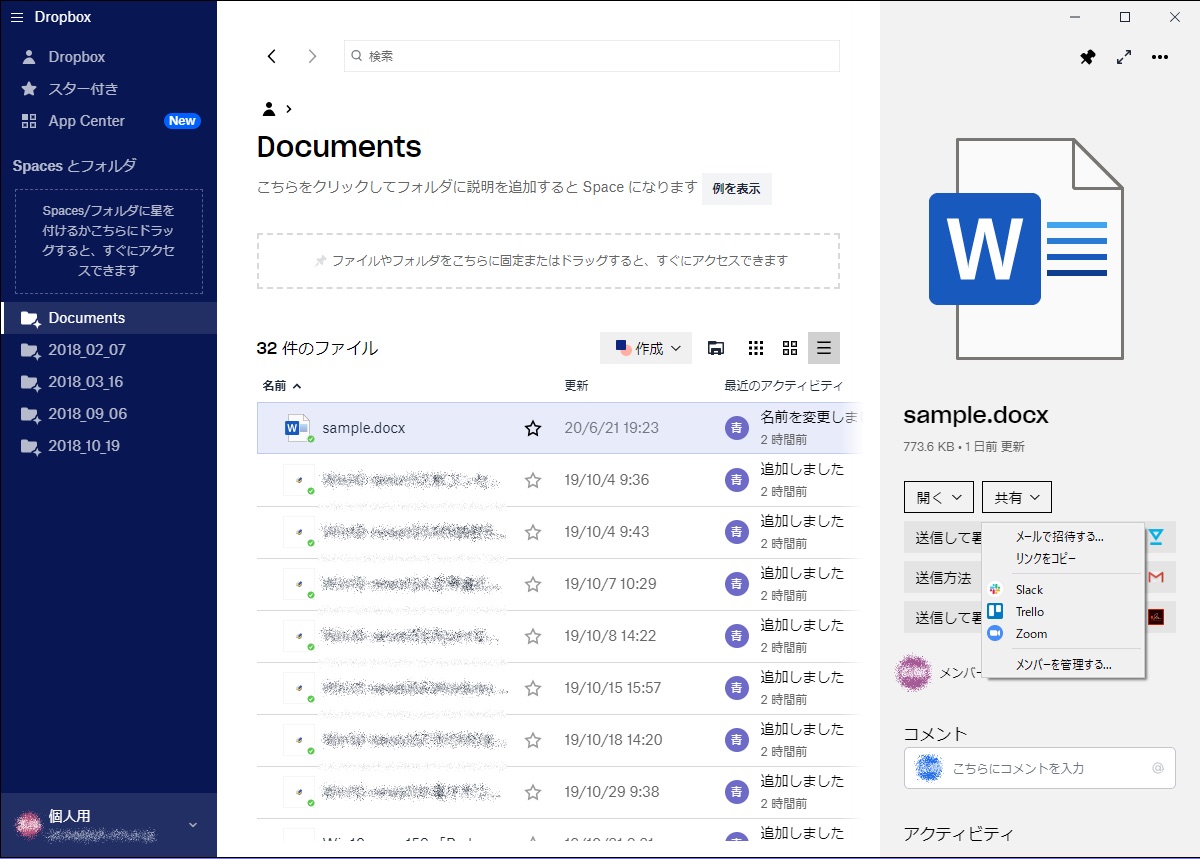Switch to small grid view
The height and width of the screenshot is (859, 1200).
(x=756, y=348)
